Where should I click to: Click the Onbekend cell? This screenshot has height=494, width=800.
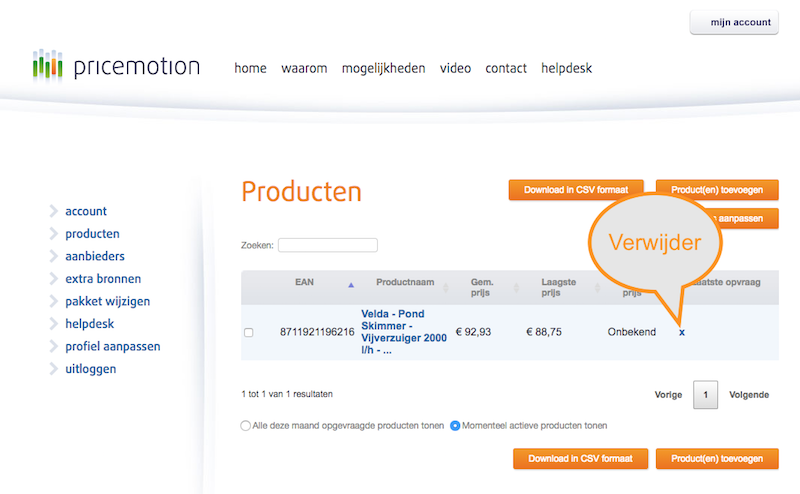pyautogui.click(x=632, y=332)
